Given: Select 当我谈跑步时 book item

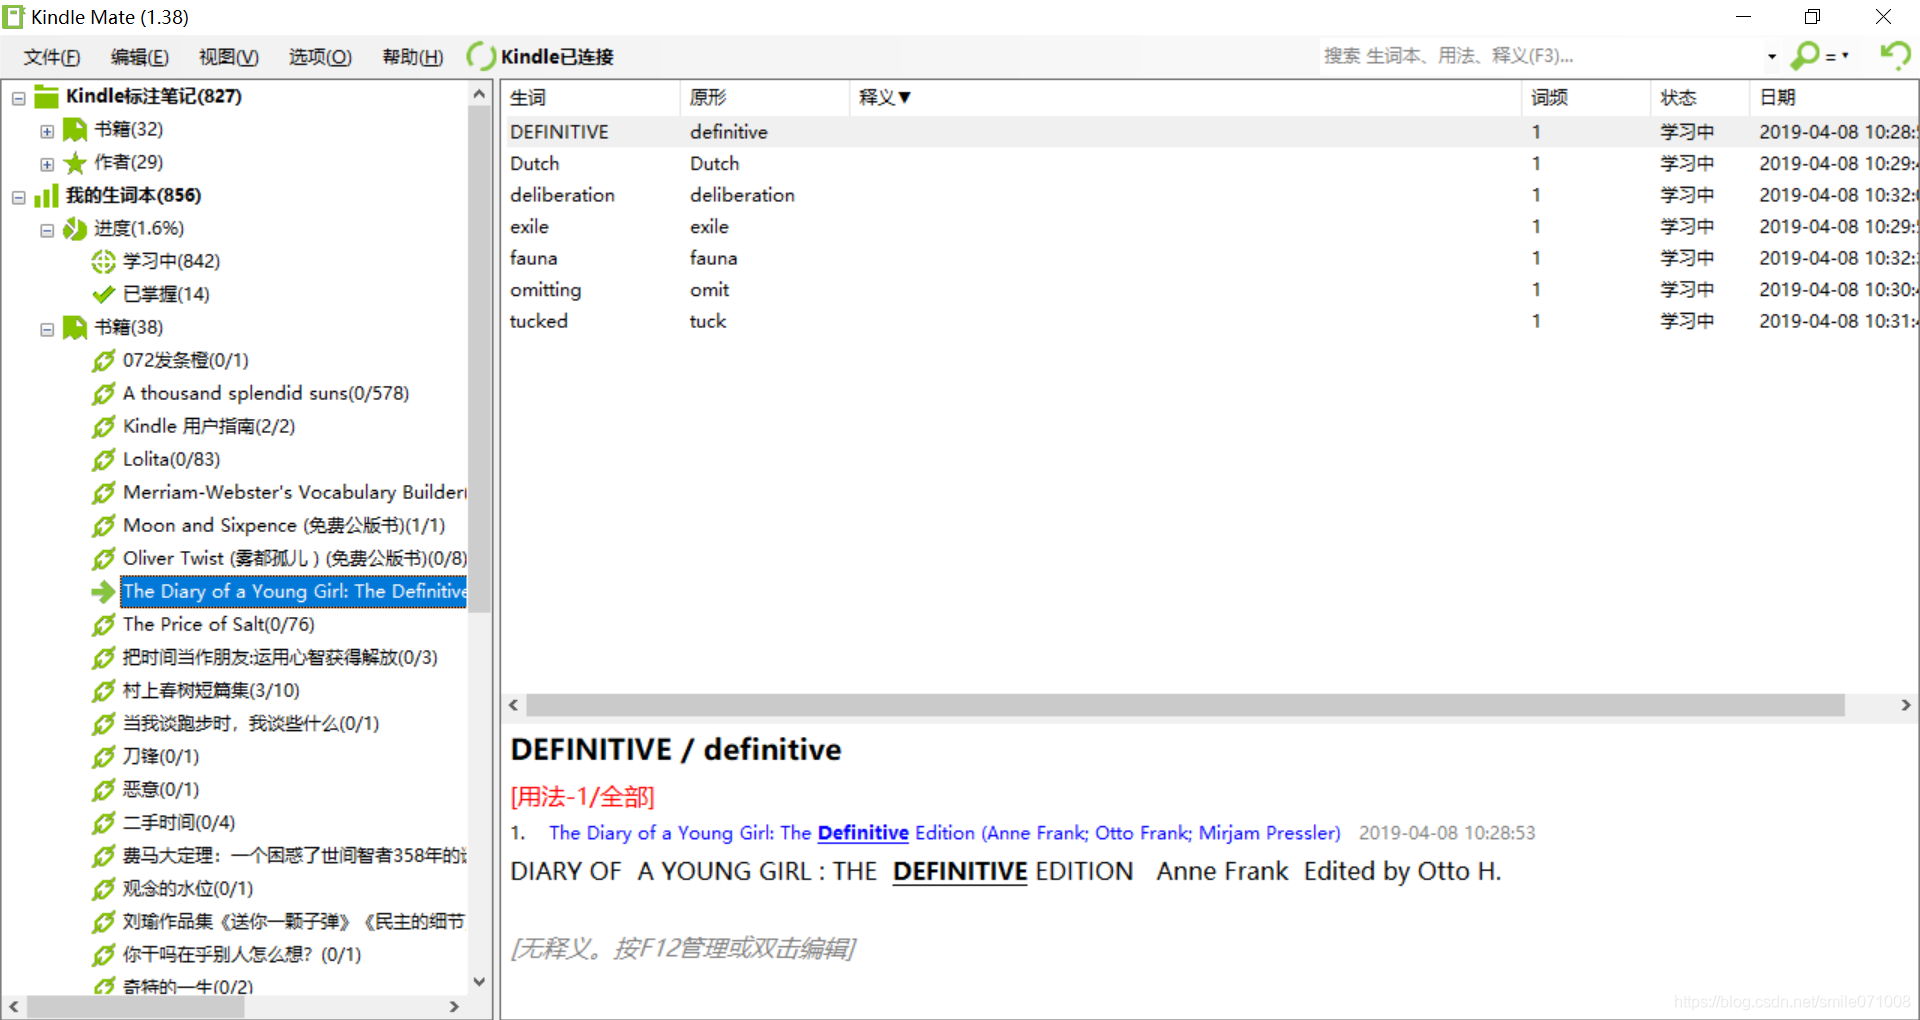Looking at the screenshot, I should point(251,723).
